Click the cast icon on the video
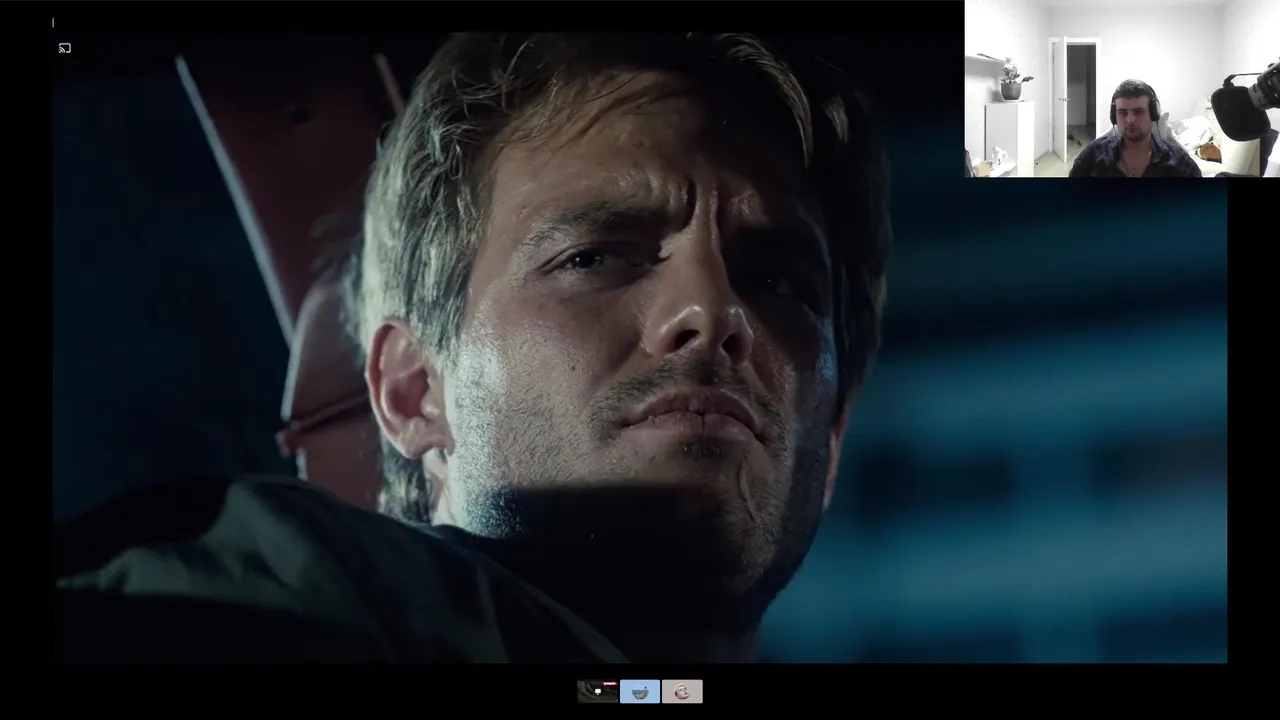Image resolution: width=1280 pixels, height=720 pixels. [65, 48]
